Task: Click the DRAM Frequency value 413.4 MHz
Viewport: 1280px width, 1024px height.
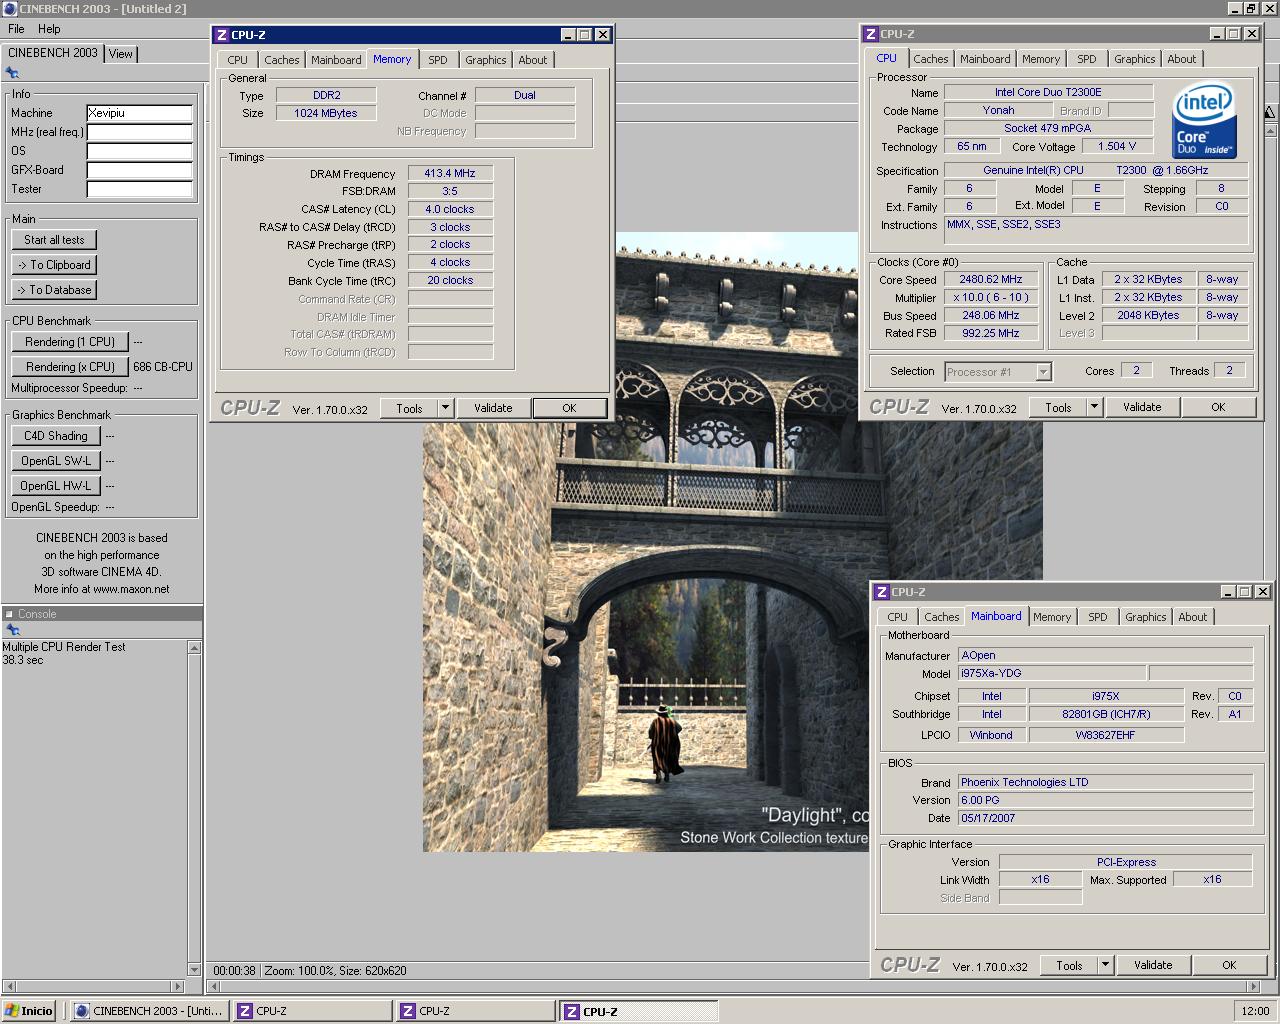Action: click(450, 173)
